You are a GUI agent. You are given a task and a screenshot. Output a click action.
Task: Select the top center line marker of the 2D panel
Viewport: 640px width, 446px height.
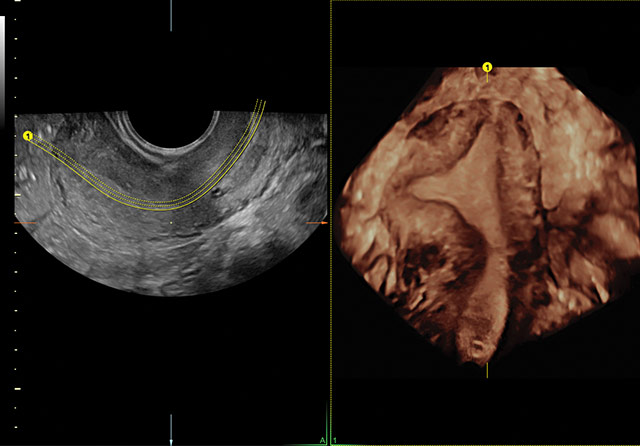(x=171, y=15)
